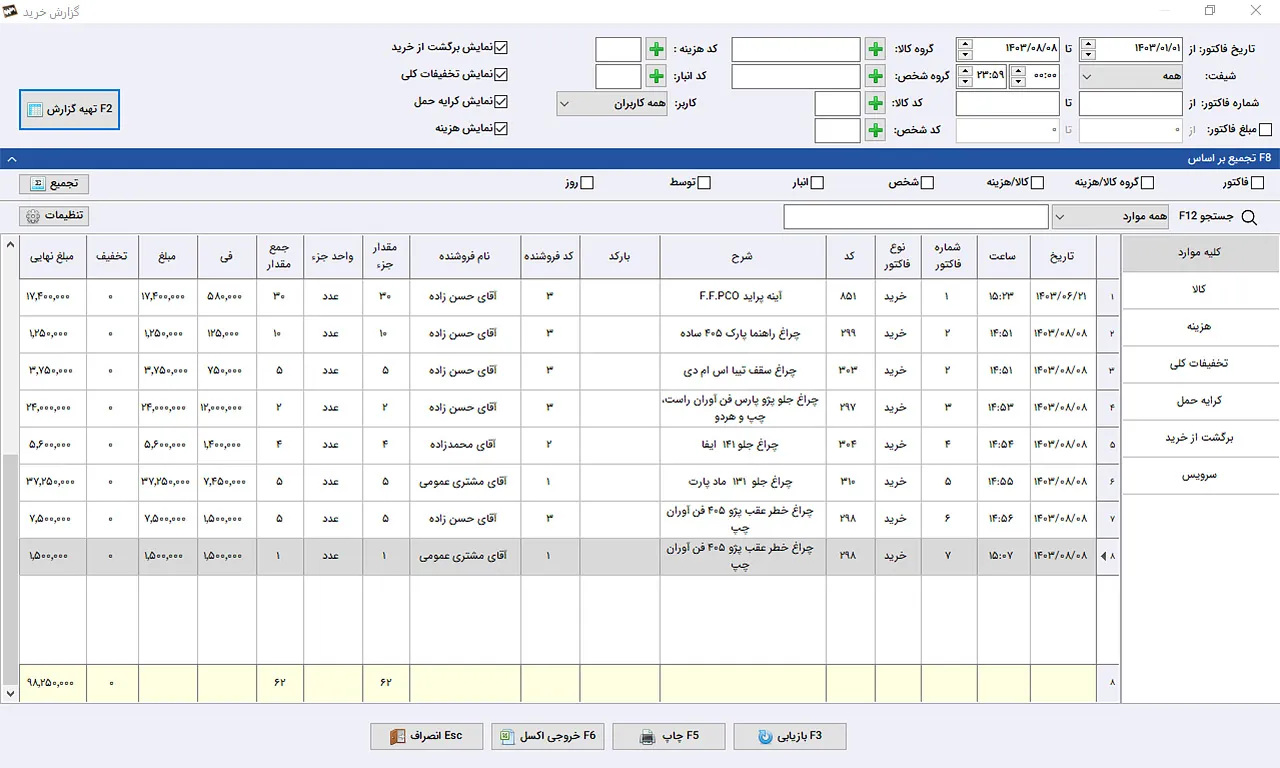Open تنظیمات settings gear button
1280x768 pixels.
click(x=54, y=216)
